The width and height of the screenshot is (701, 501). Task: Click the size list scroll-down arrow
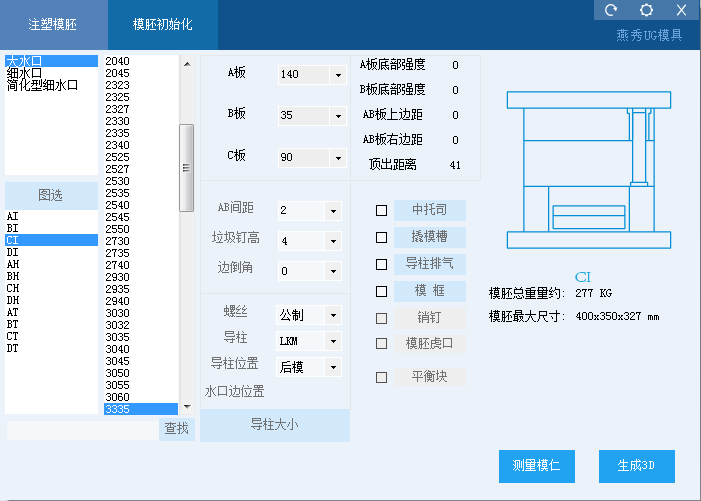pos(187,407)
